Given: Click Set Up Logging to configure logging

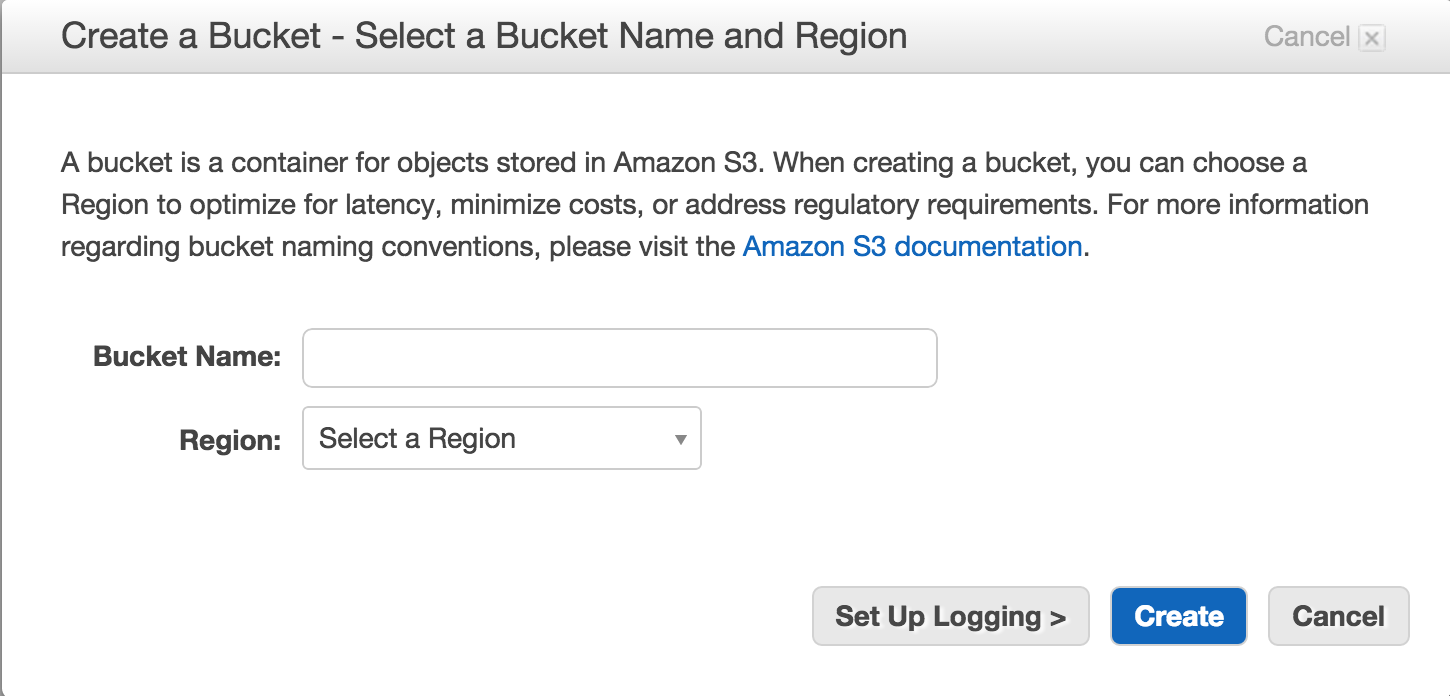Looking at the screenshot, I should click(x=949, y=616).
